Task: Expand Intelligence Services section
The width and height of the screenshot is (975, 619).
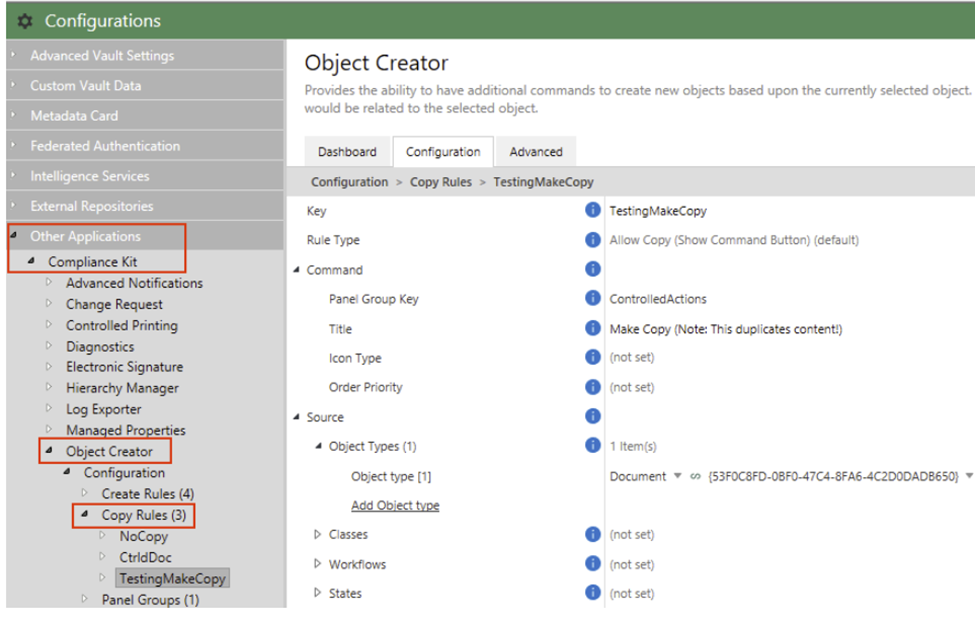Action: (13, 175)
